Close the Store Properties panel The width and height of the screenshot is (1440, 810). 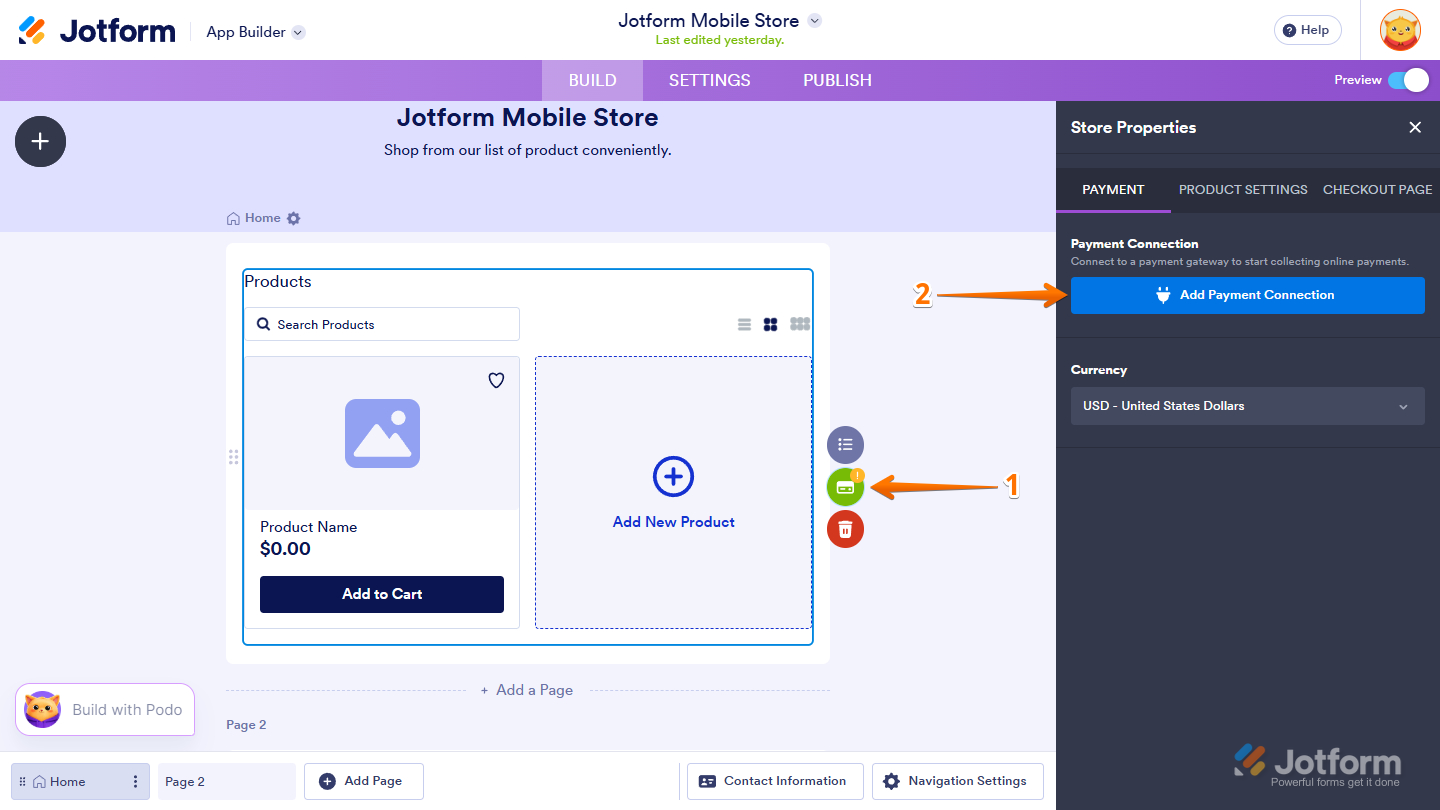coord(1415,127)
